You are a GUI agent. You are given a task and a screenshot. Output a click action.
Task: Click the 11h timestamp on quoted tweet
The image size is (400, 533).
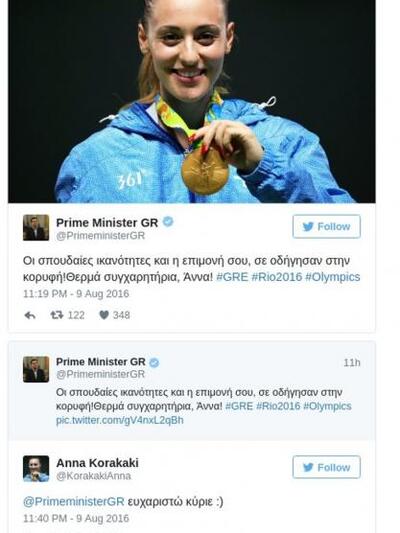click(352, 363)
